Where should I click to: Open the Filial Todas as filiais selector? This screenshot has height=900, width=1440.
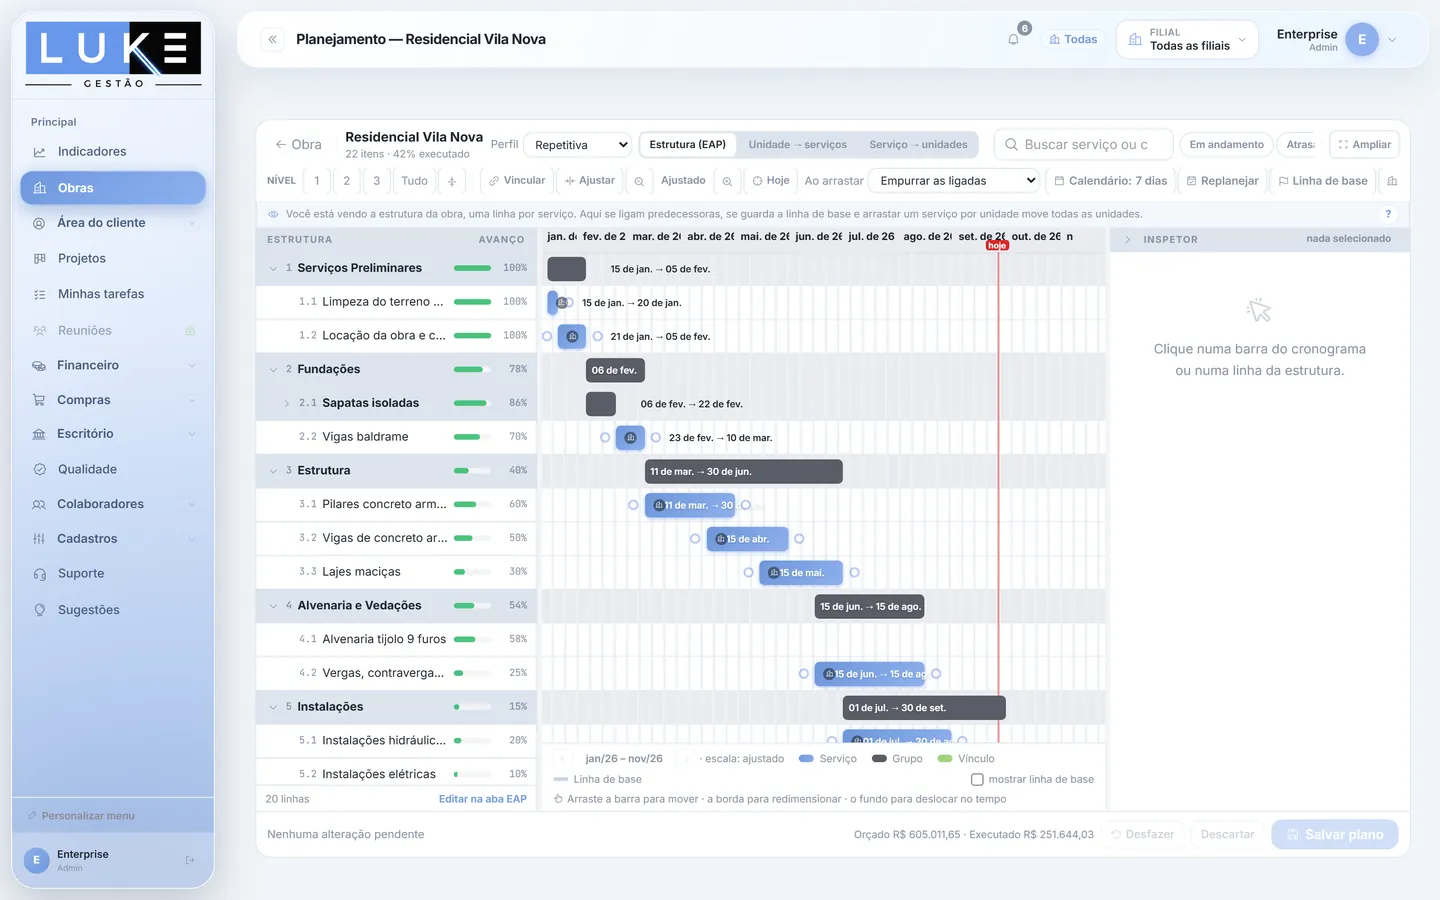(1187, 39)
